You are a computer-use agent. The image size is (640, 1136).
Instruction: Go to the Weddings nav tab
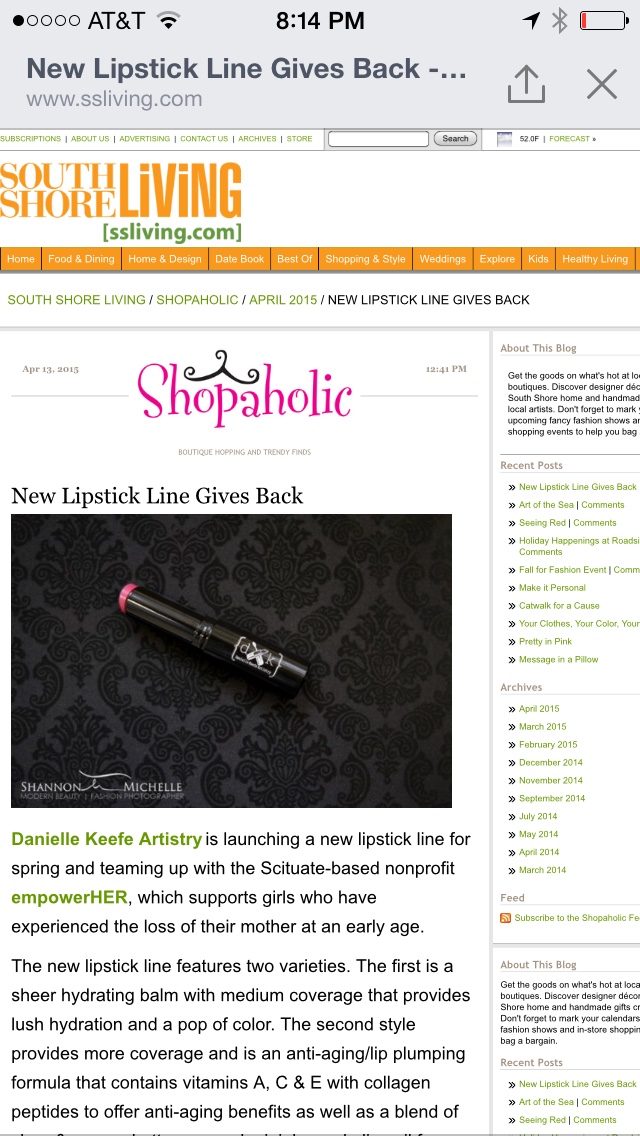click(443, 259)
